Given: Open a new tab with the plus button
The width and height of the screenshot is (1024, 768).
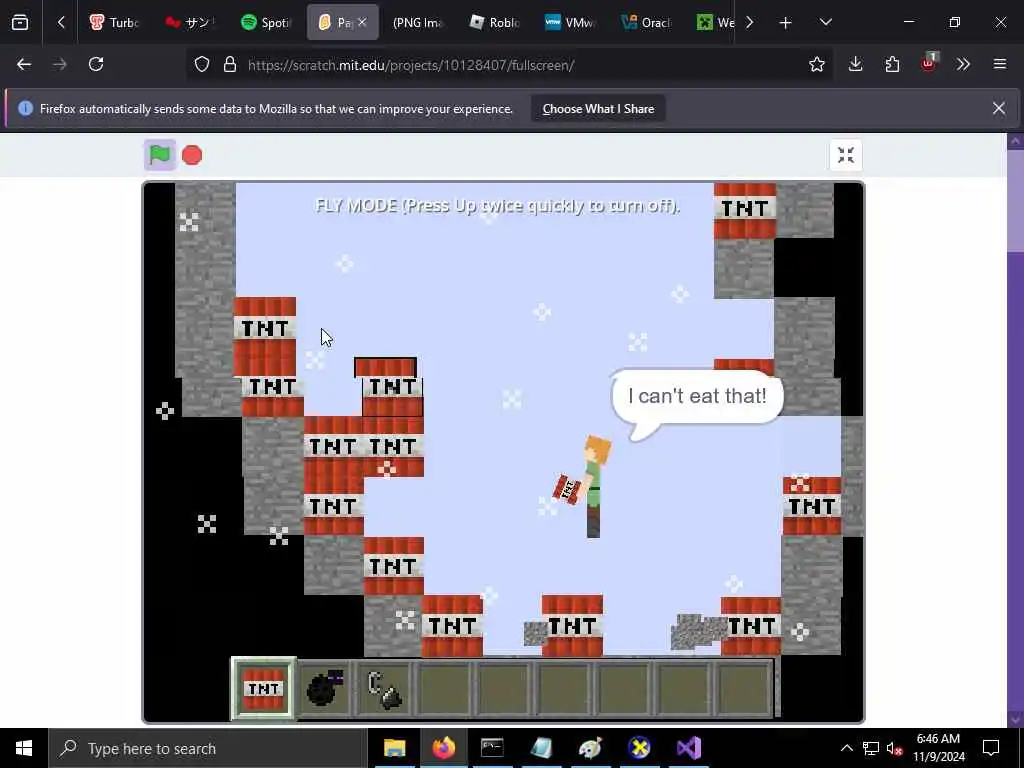Looking at the screenshot, I should click(x=786, y=23).
